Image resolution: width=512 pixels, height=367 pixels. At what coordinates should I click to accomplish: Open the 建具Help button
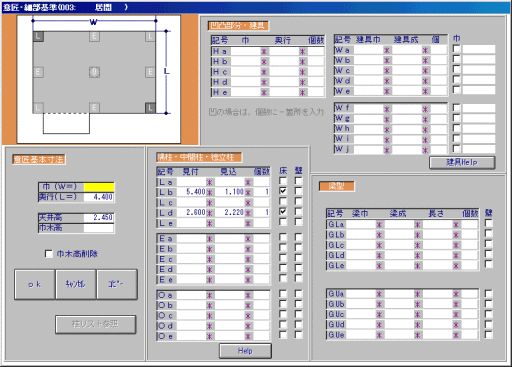pyautogui.click(x=462, y=162)
